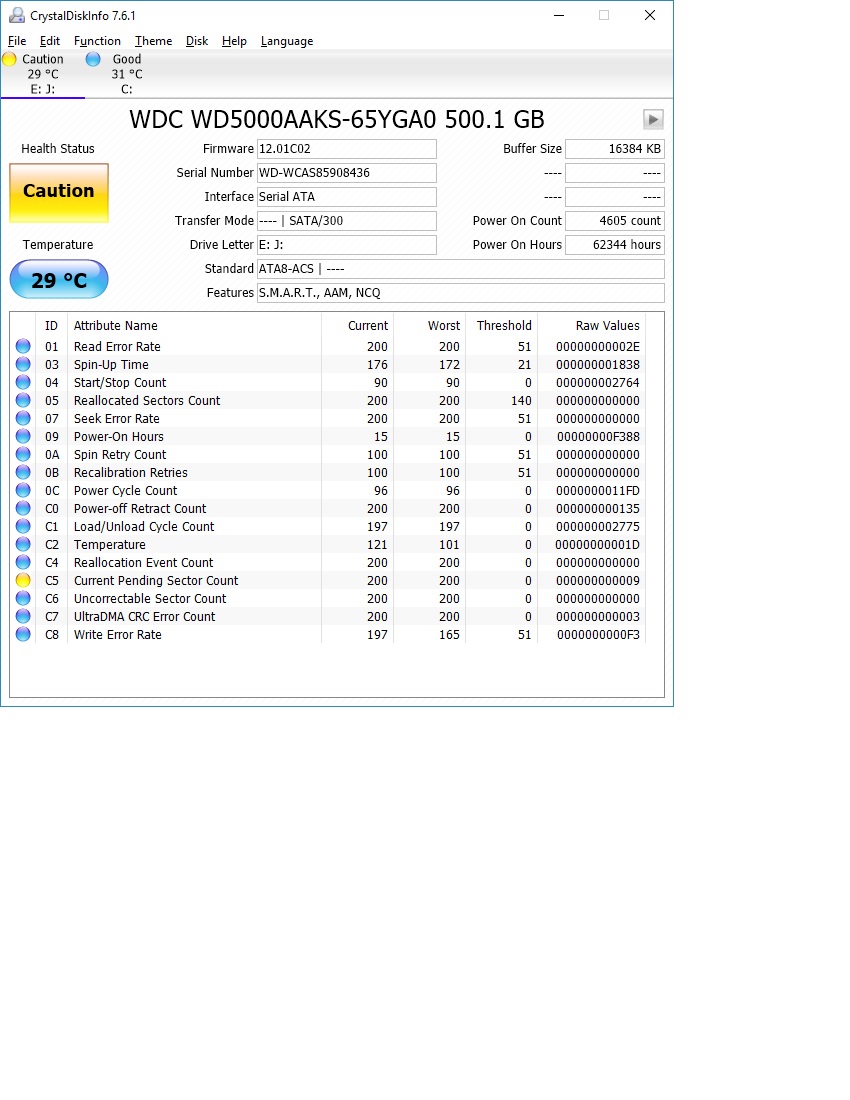Click raw value 00000000F388 for Power-On Hours
Screen dimensions: 850x1100
click(x=598, y=436)
